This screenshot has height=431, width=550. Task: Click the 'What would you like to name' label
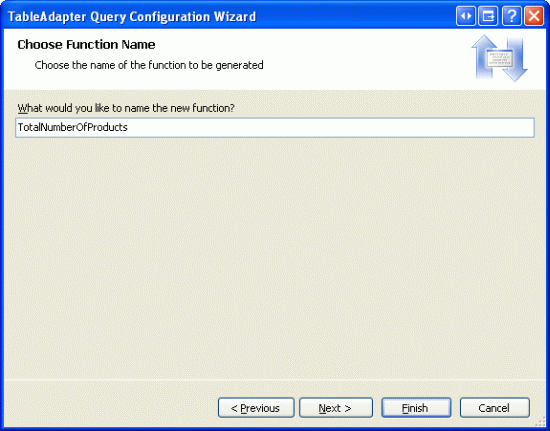[126, 108]
